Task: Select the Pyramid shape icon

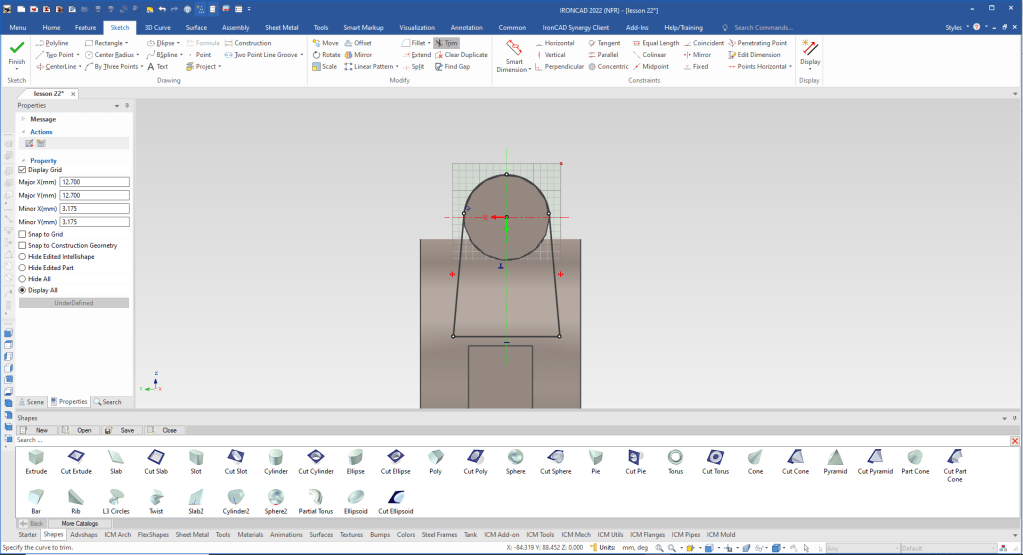Action: coord(834,459)
